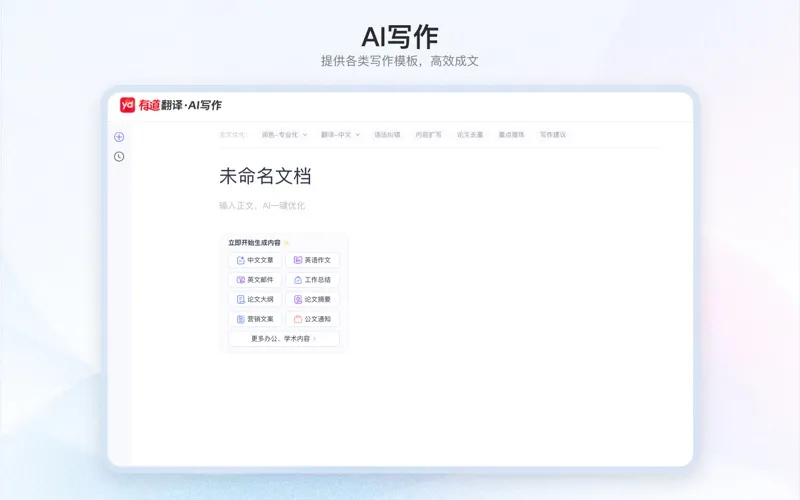This screenshot has width=800, height=500.
Task: Open the 润色-专业化 polish dropdown
Action: point(284,135)
